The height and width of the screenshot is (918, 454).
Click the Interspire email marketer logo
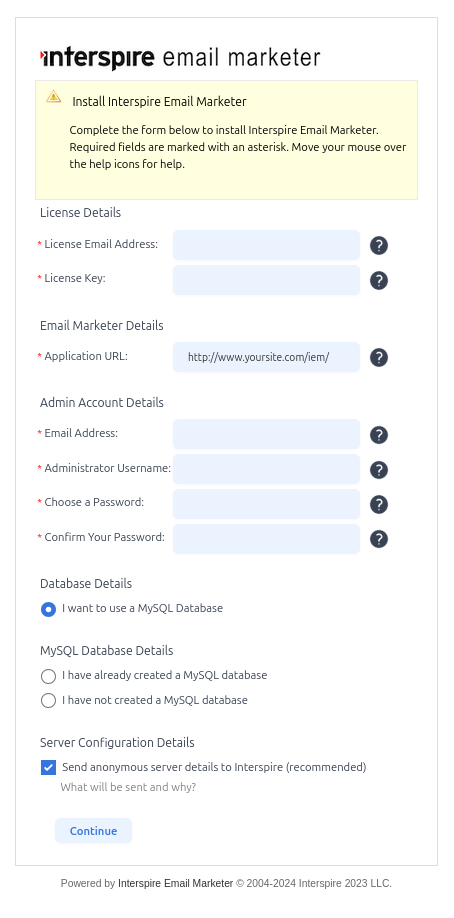pyautogui.click(x=180, y=57)
